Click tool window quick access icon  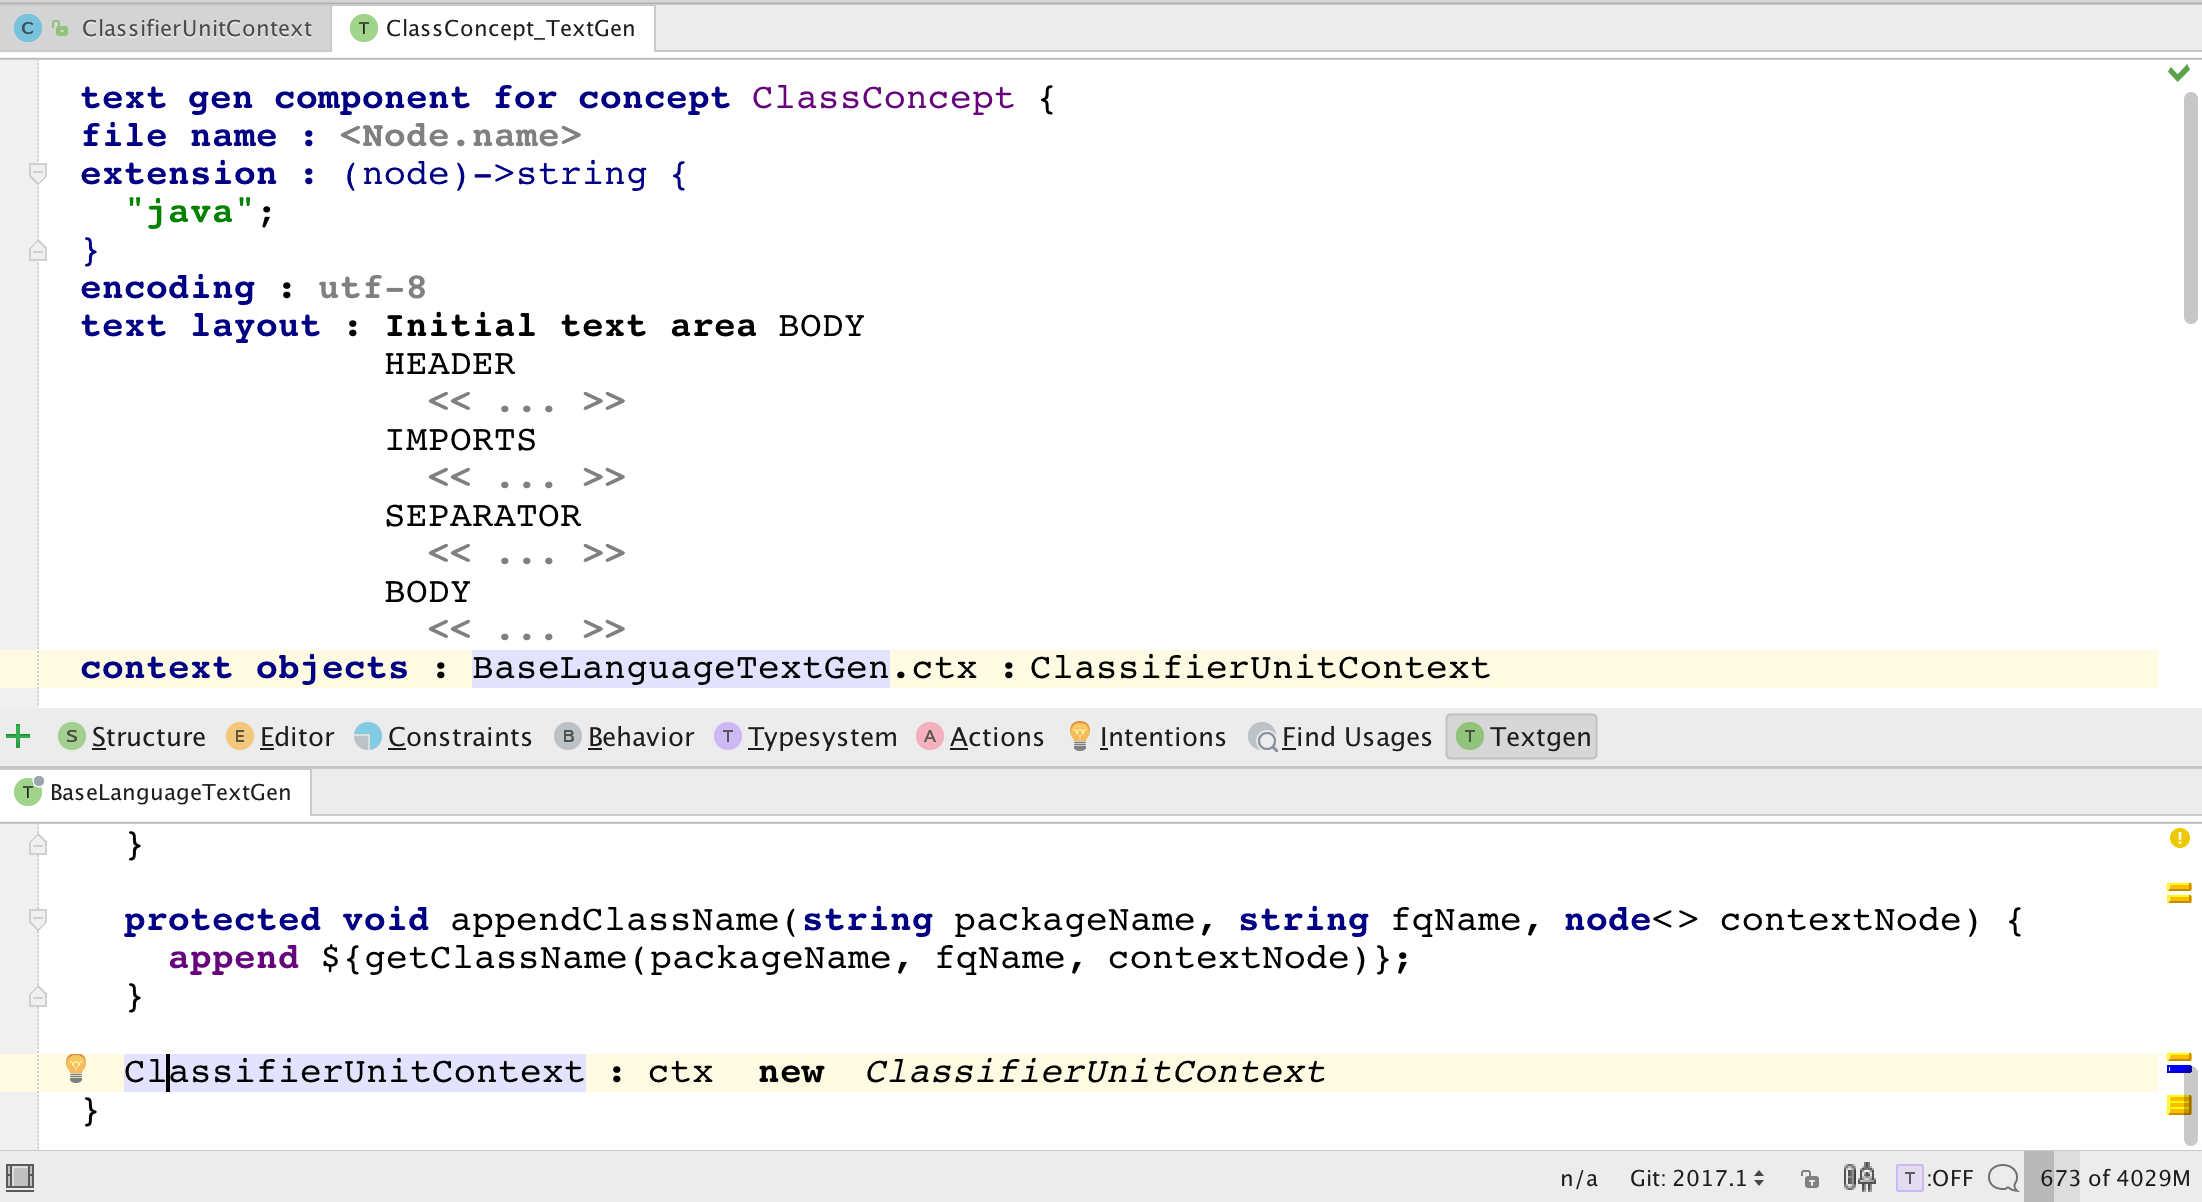tap(20, 1177)
